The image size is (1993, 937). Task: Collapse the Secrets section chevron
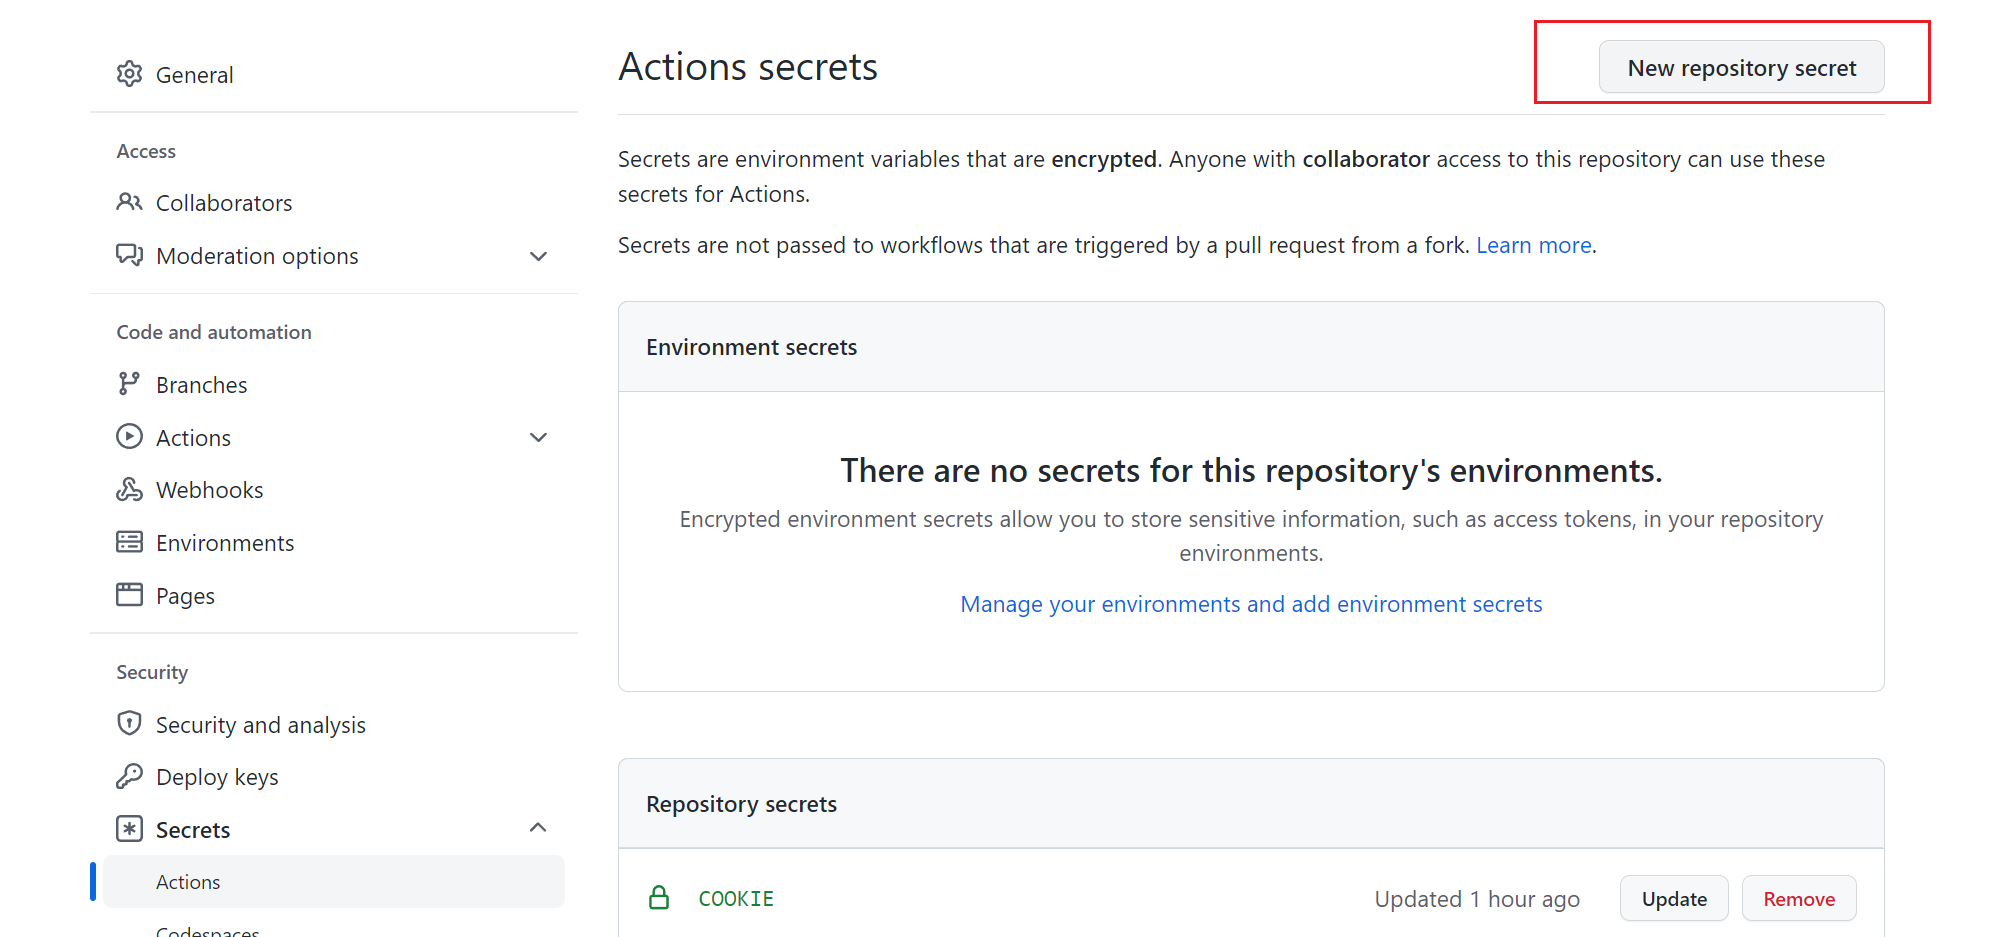538,828
